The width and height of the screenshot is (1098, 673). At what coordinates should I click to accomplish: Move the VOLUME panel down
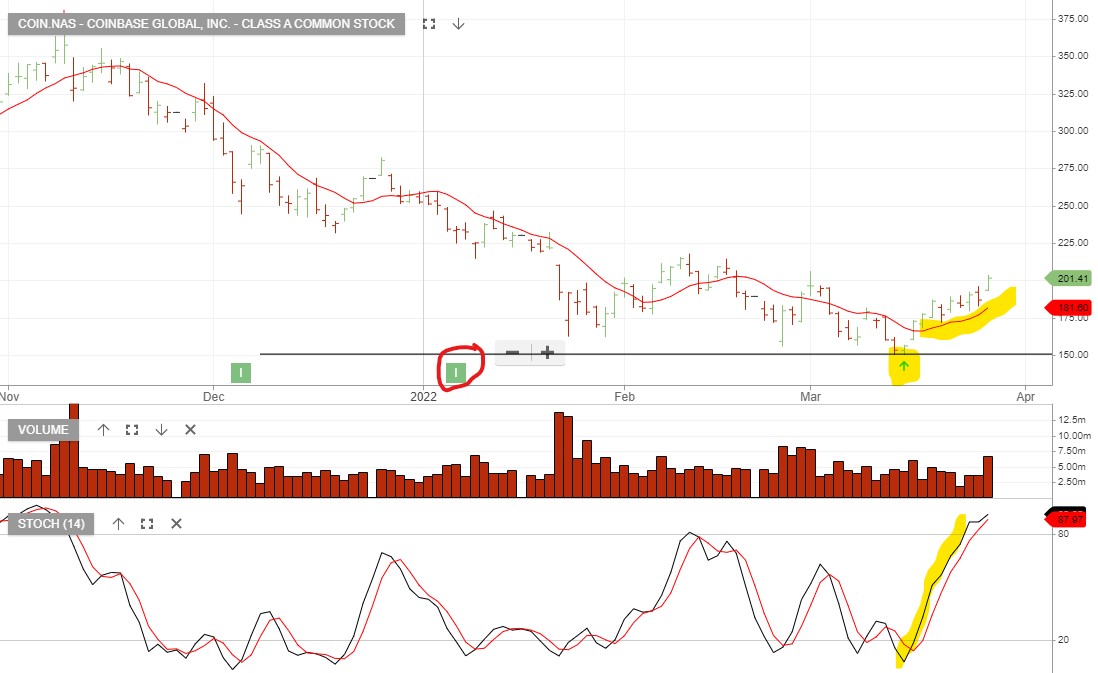coord(161,430)
